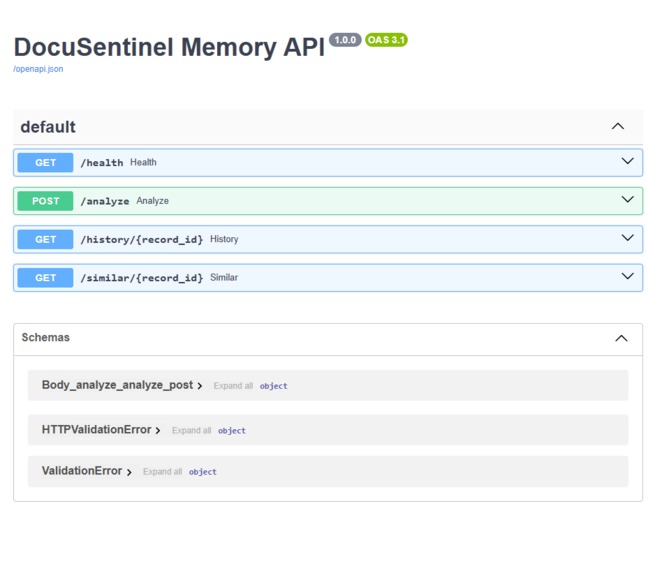Expand the POST /analyze endpoint arrow
648x573 pixels.
coord(627,200)
